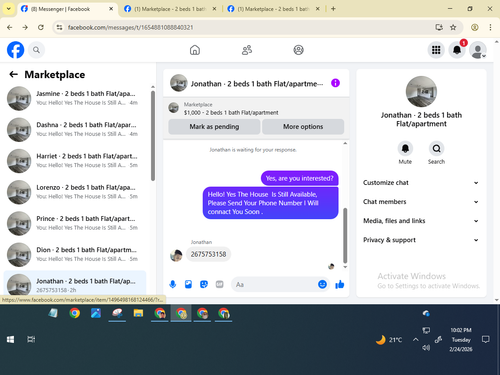Open a new browser tab
Image resolution: width=500 pixels, height=375 pixels.
point(333,9)
